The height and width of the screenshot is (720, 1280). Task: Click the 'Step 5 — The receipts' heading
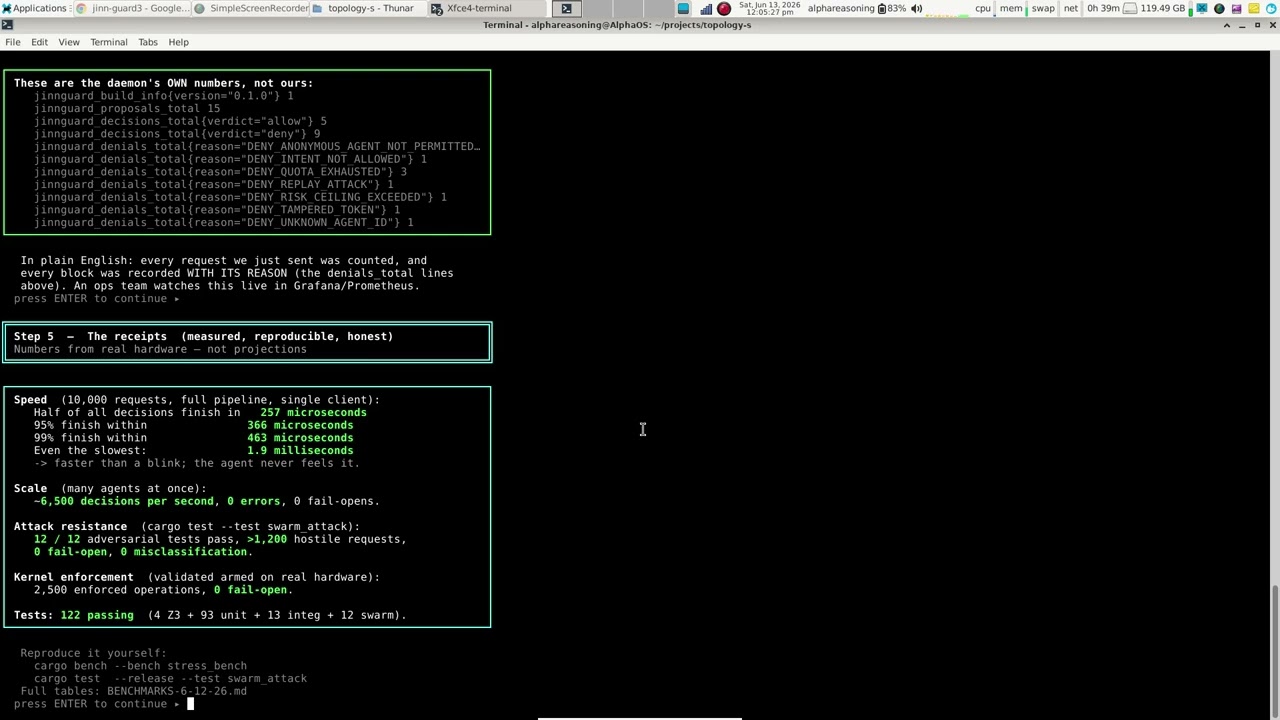click(x=203, y=336)
